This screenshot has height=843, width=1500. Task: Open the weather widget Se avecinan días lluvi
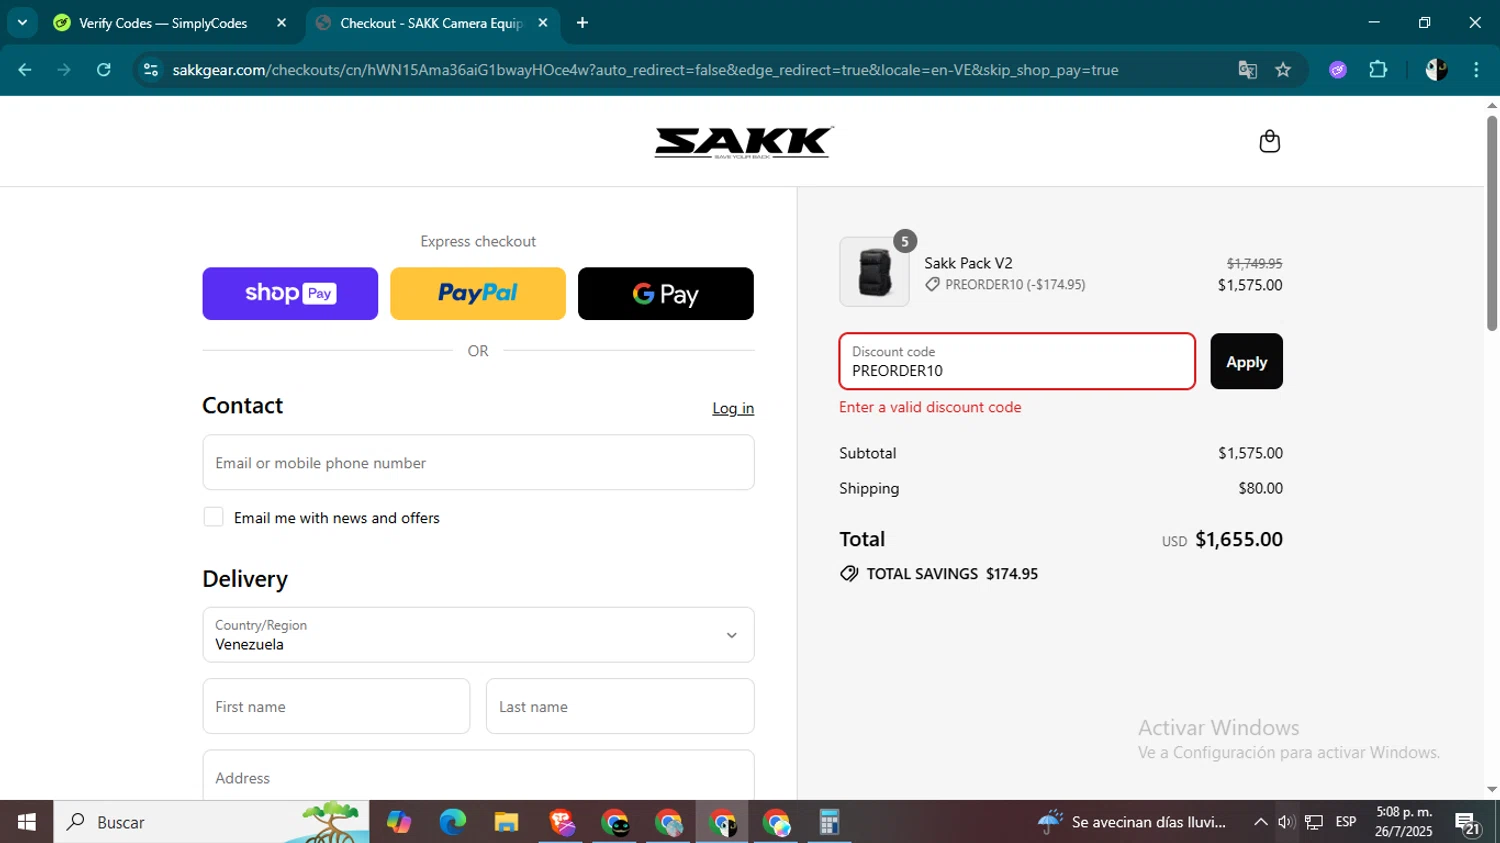(1131, 822)
